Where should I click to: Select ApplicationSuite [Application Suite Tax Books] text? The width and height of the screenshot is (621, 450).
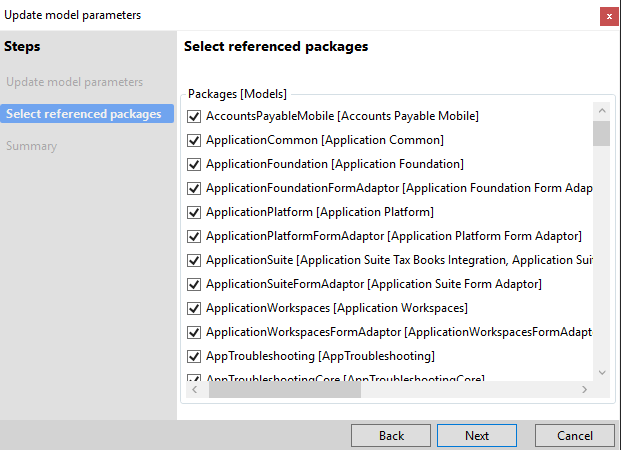(399, 260)
